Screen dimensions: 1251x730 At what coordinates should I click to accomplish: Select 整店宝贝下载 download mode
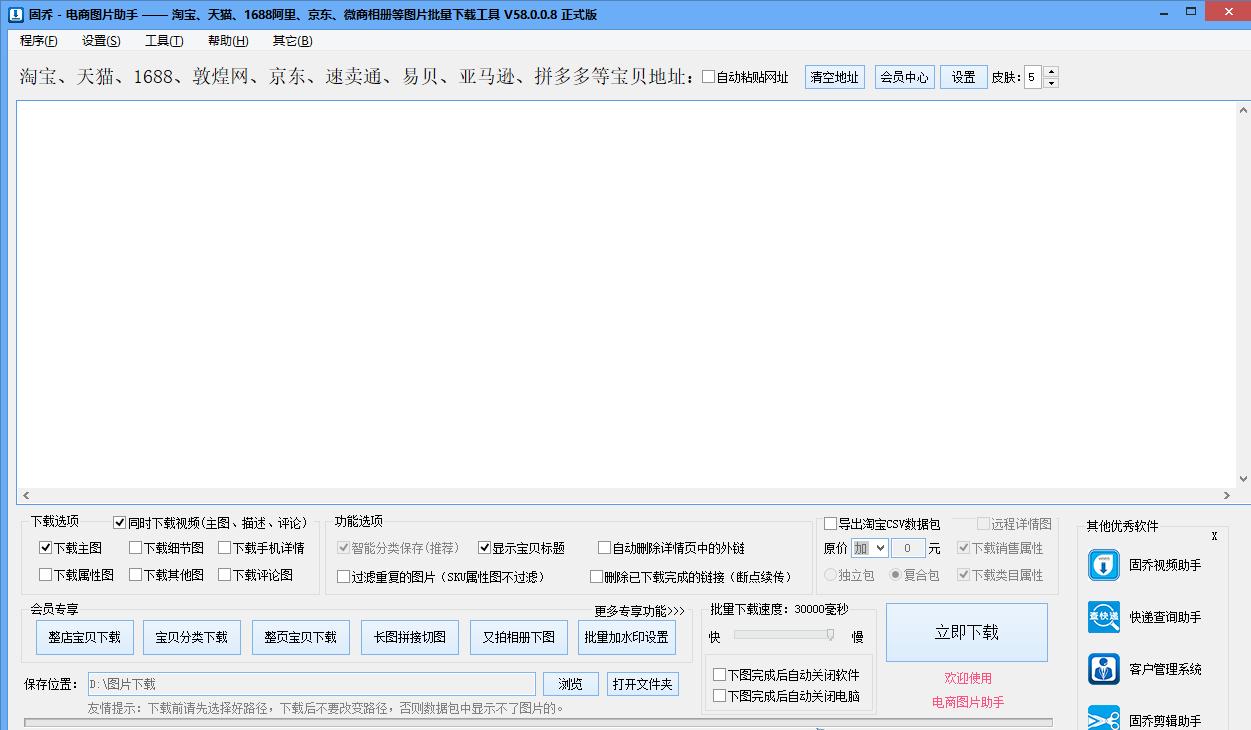pyautogui.click(x=84, y=636)
